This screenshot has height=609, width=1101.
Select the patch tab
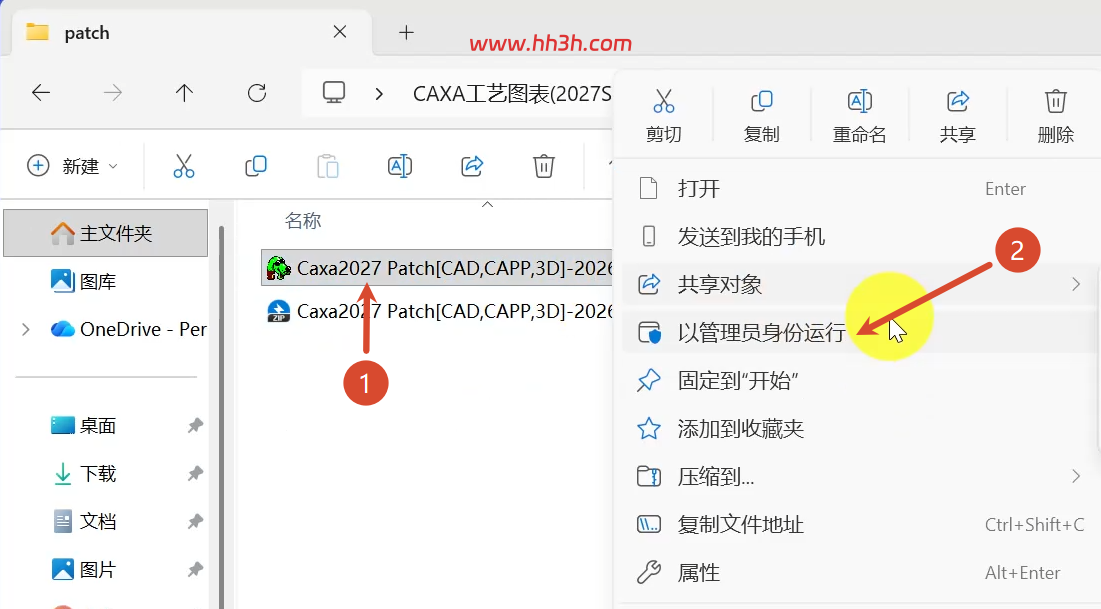pos(191,33)
